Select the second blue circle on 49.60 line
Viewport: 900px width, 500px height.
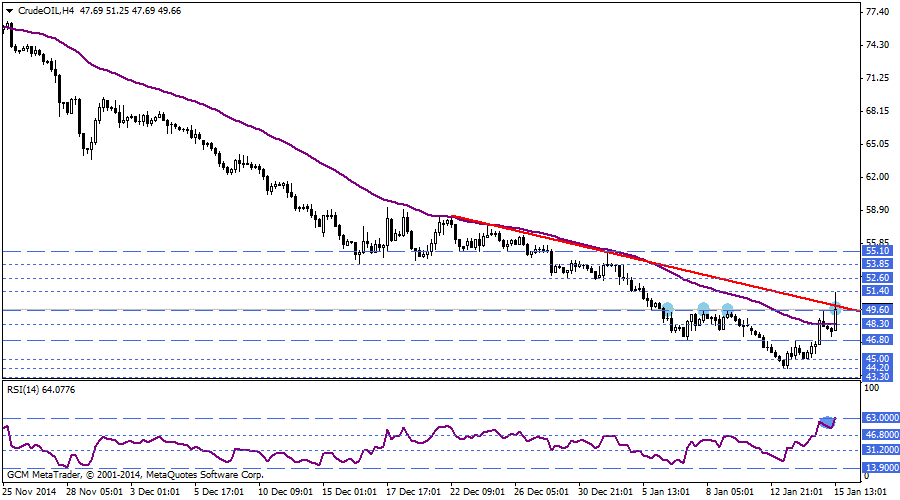click(x=703, y=309)
